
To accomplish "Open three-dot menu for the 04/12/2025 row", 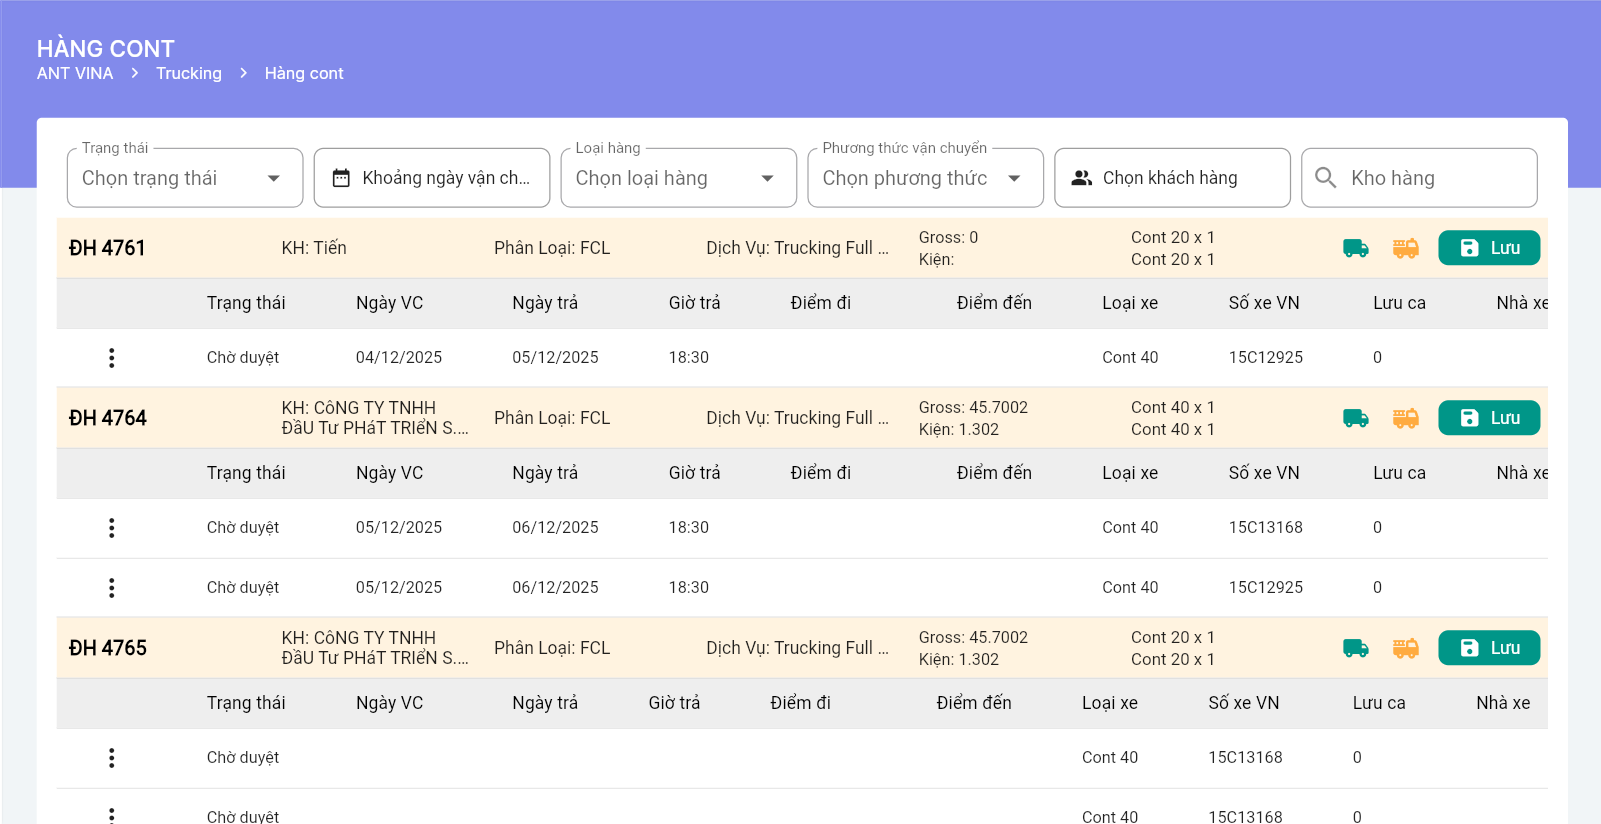I will [111, 358].
